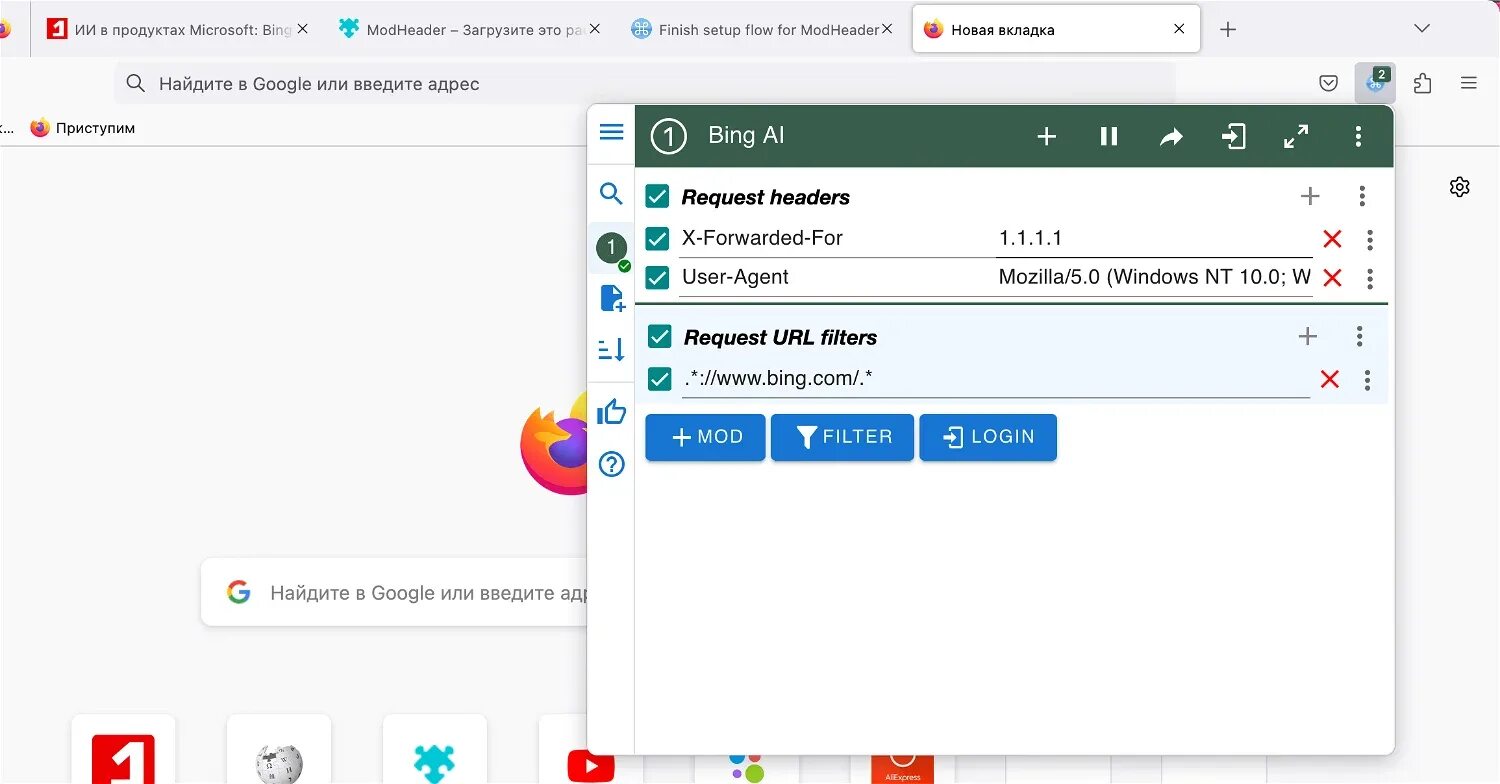Remove the X-Forwarded-For header

pos(1332,239)
